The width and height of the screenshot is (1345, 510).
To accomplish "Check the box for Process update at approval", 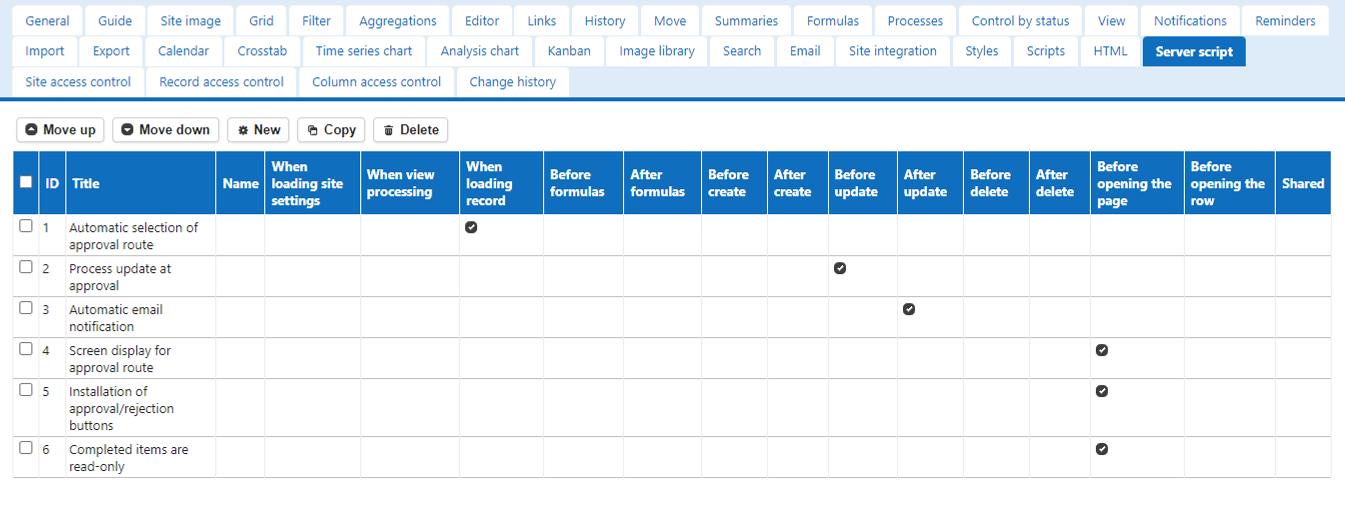I will pyautogui.click(x=26, y=267).
